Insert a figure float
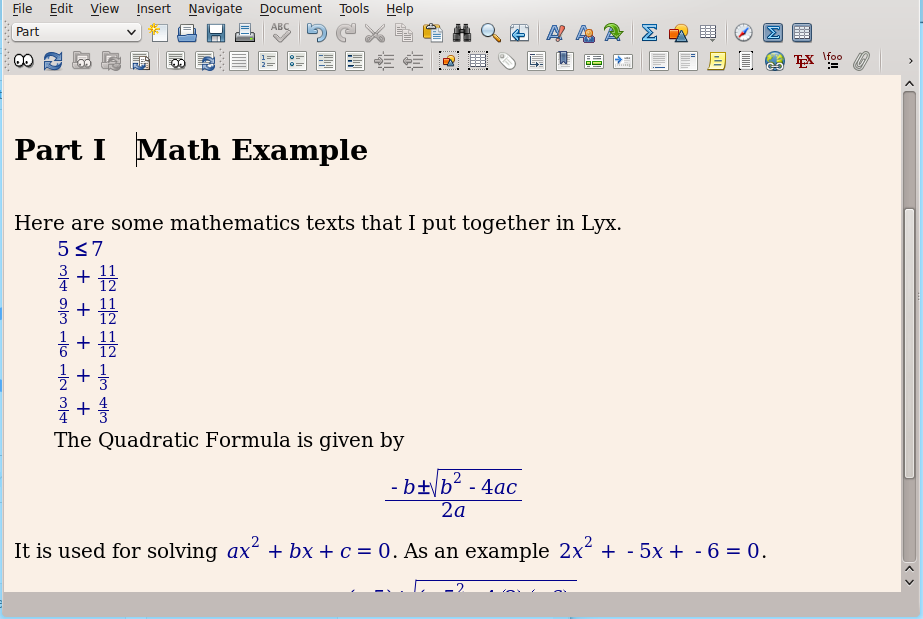Image resolution: width=923 pixels, height=619 pixels. coord(449,61)
